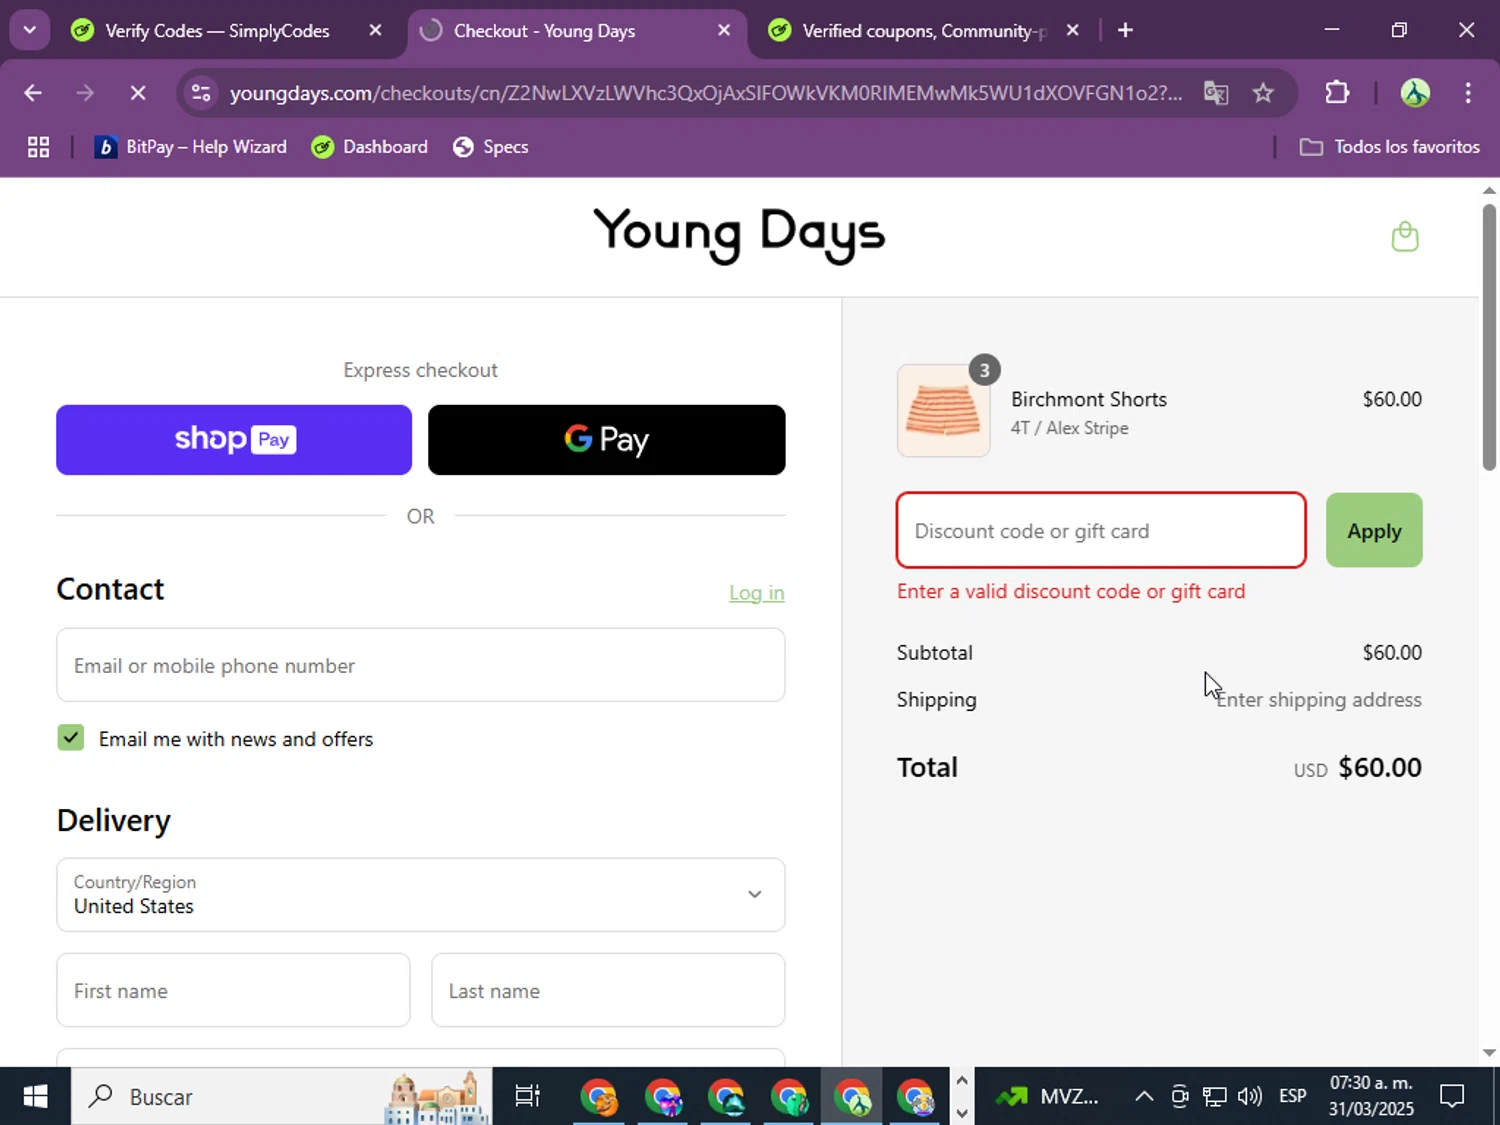1500x1125 pixels.
Task: Click the Windows Buscar search box
Action: (x=282, y=1097)
